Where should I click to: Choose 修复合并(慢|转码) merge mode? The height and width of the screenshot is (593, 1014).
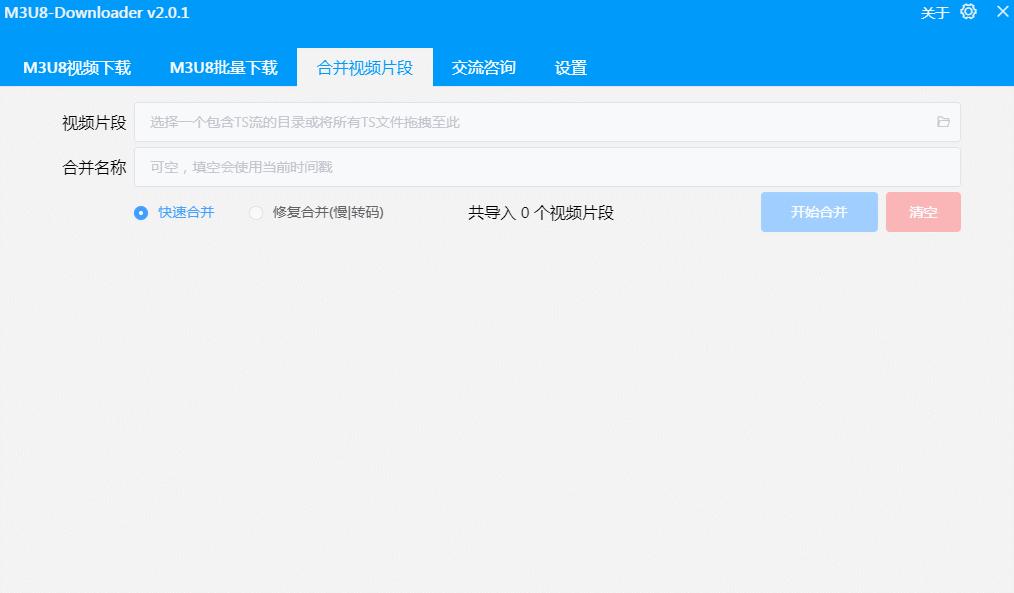click(256, 213)
